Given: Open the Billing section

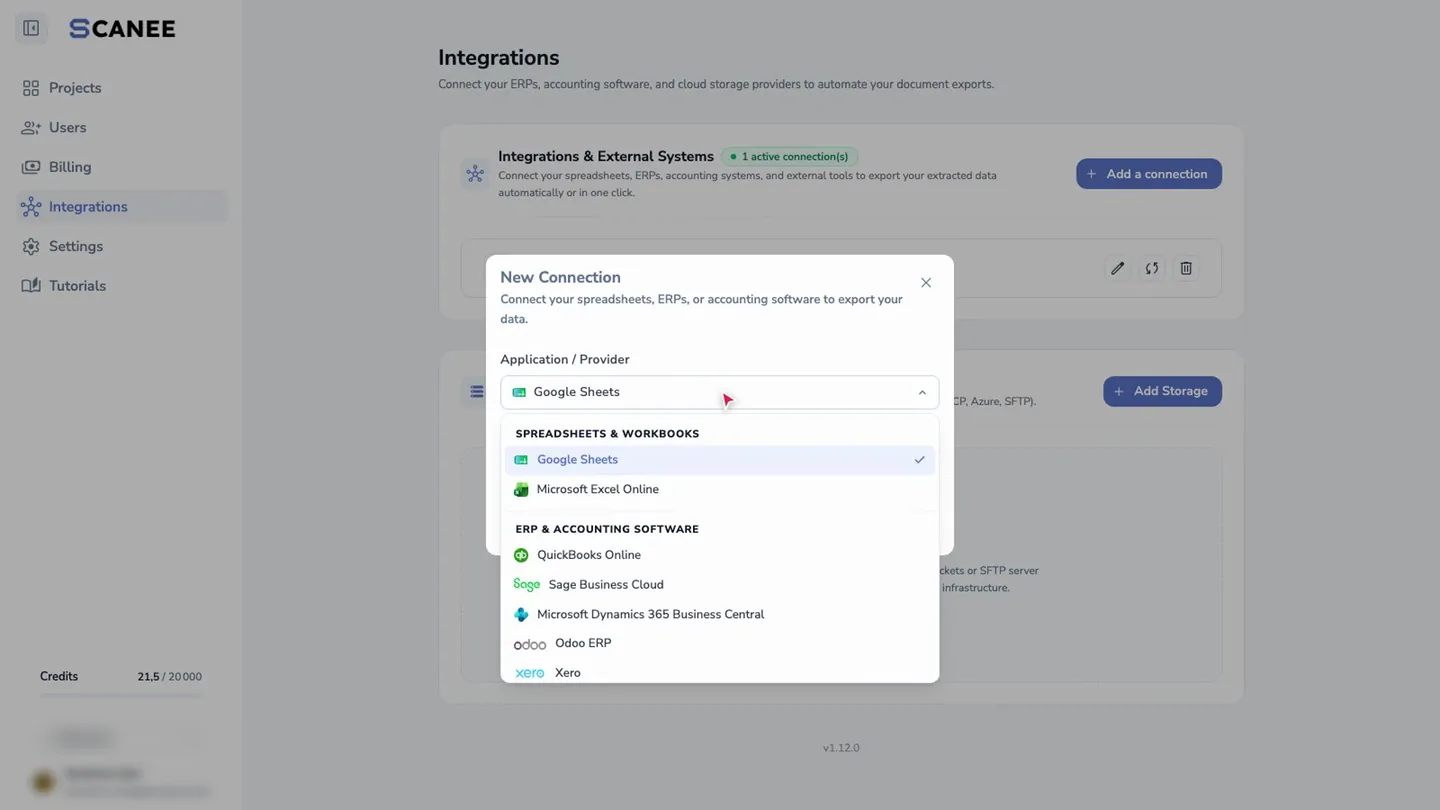Looking at the screenshot, I should pos(122,167).
